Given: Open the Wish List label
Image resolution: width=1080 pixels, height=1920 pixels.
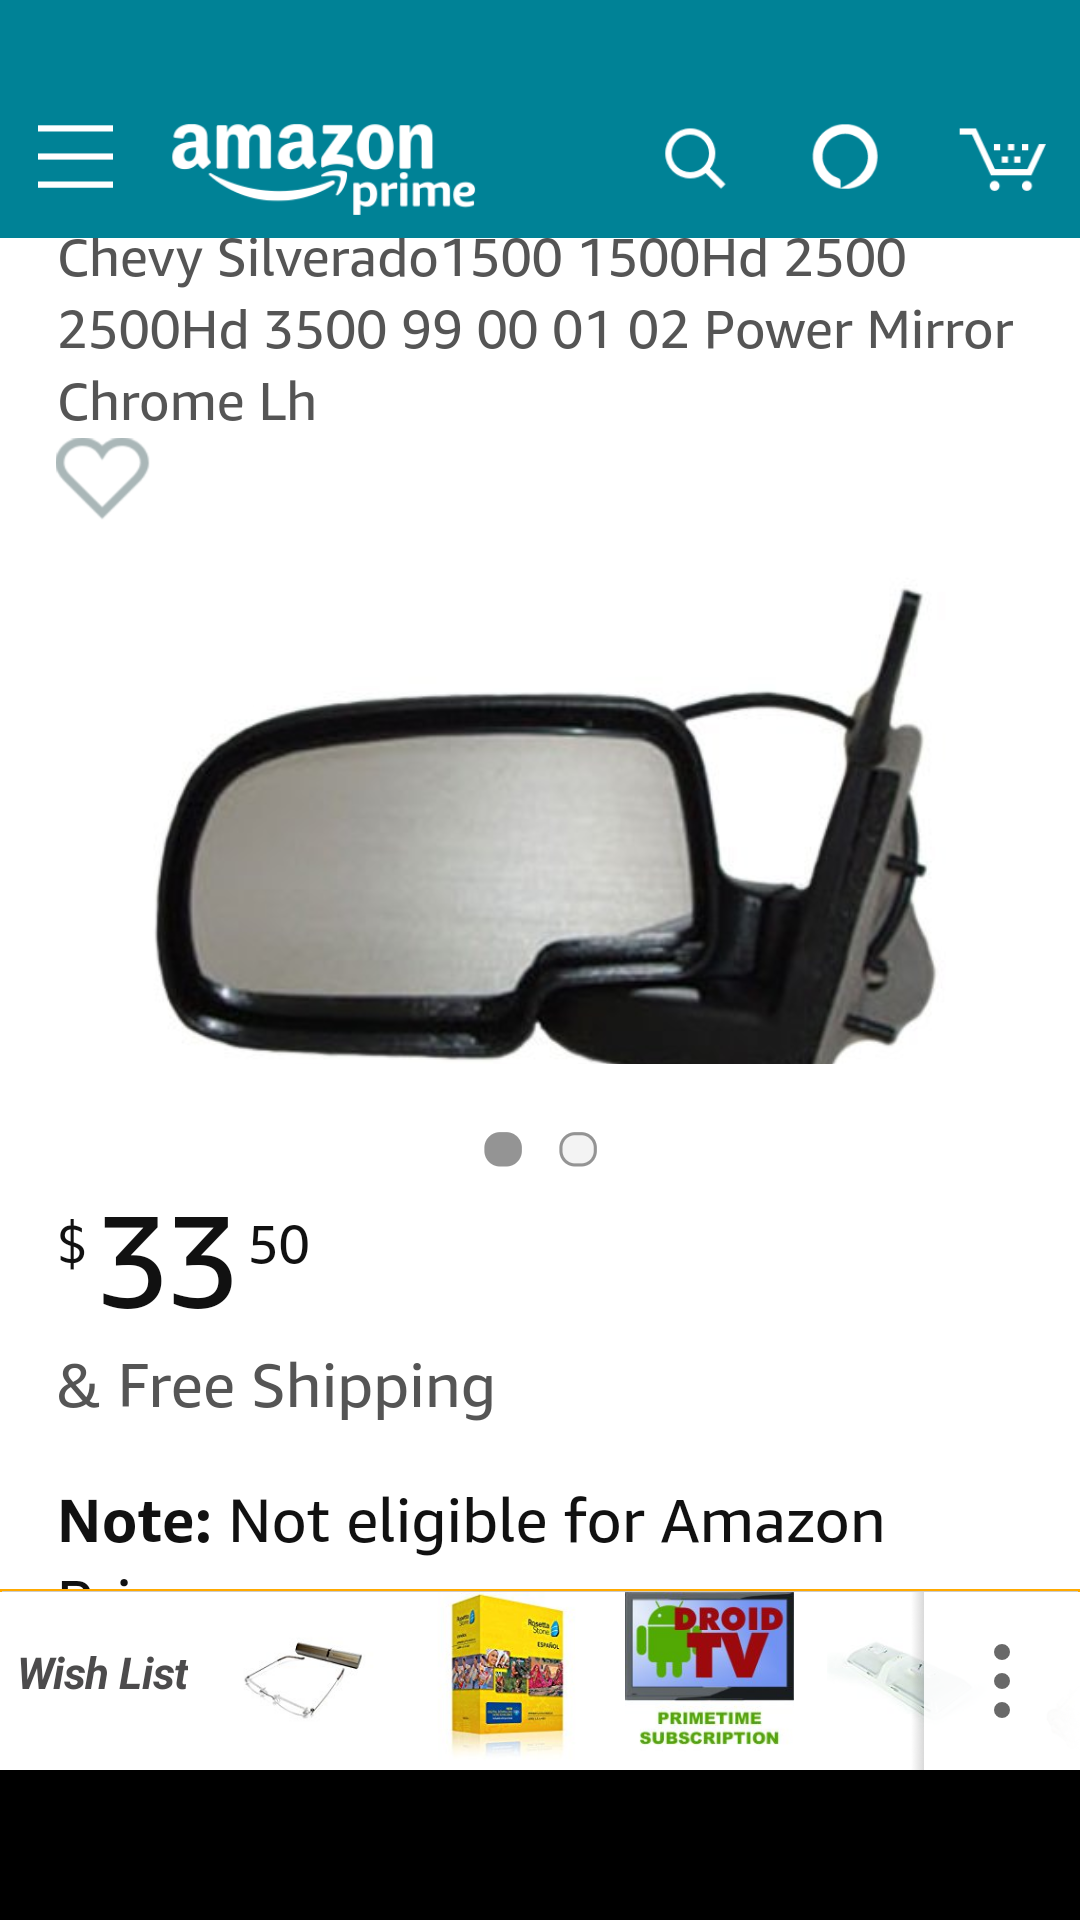Looking at the screenshot, I should [x=104, y=1675].
